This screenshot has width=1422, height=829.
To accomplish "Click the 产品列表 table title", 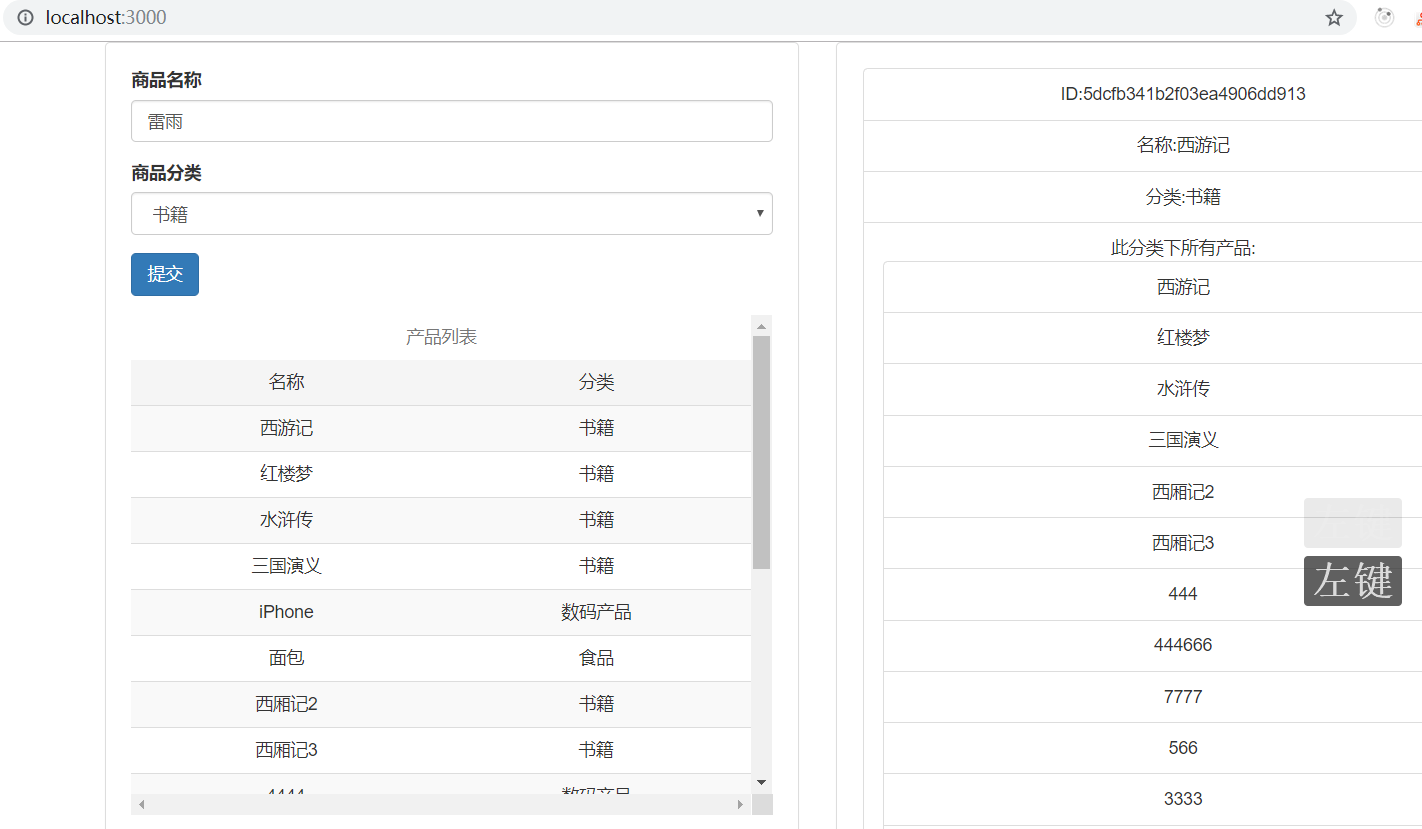I will (x=441, y=336).
